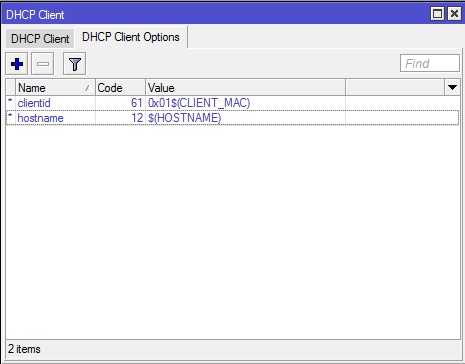Viewport: 465px width, 364px height.
Task: Select the clientid row name
Action: click(34, 103)
